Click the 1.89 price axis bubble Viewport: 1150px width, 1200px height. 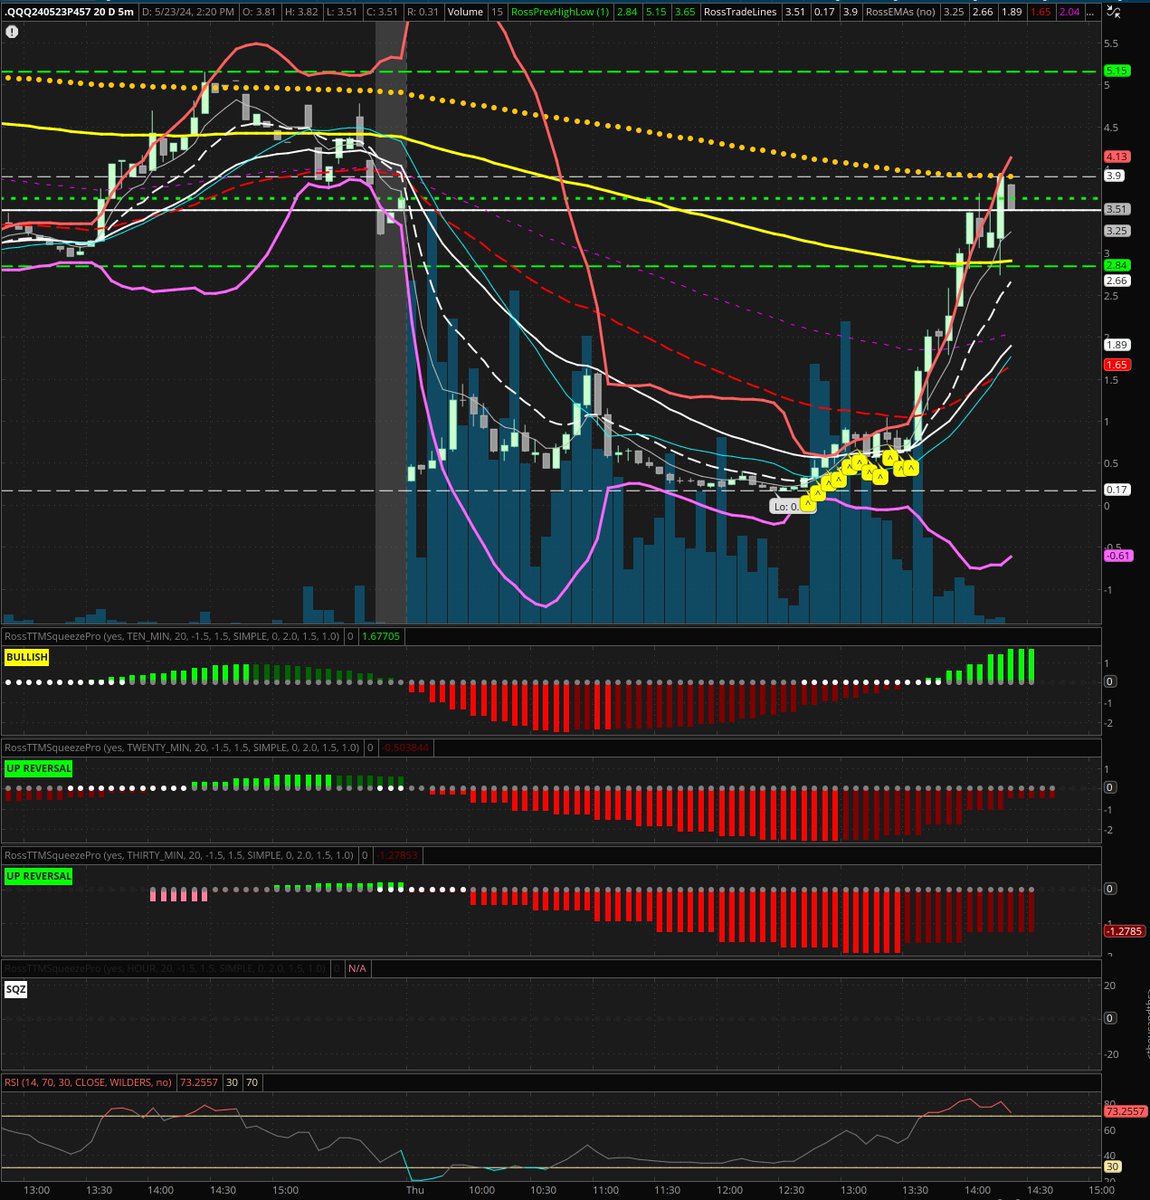coord(1116,345)
